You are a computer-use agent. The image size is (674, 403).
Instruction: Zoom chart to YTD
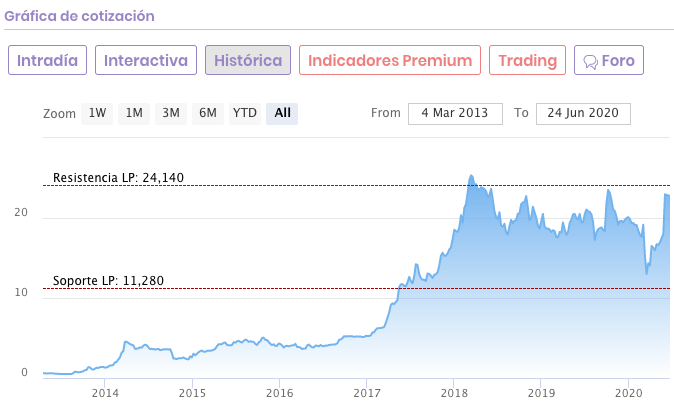(245, 113)
